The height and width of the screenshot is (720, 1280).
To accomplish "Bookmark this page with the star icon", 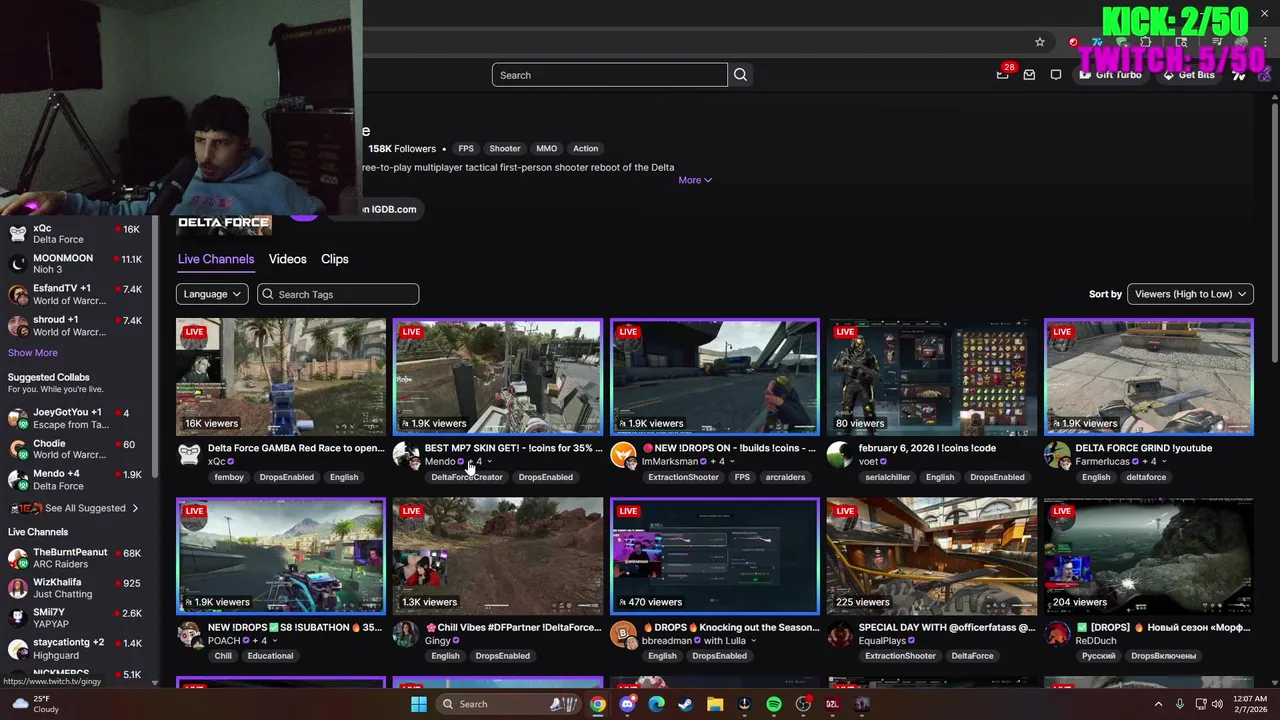I will [x=1040, y=42].
